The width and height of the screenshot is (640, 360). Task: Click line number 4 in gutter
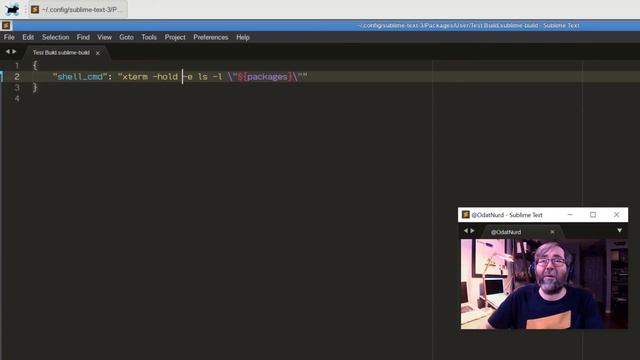[17, 98]
